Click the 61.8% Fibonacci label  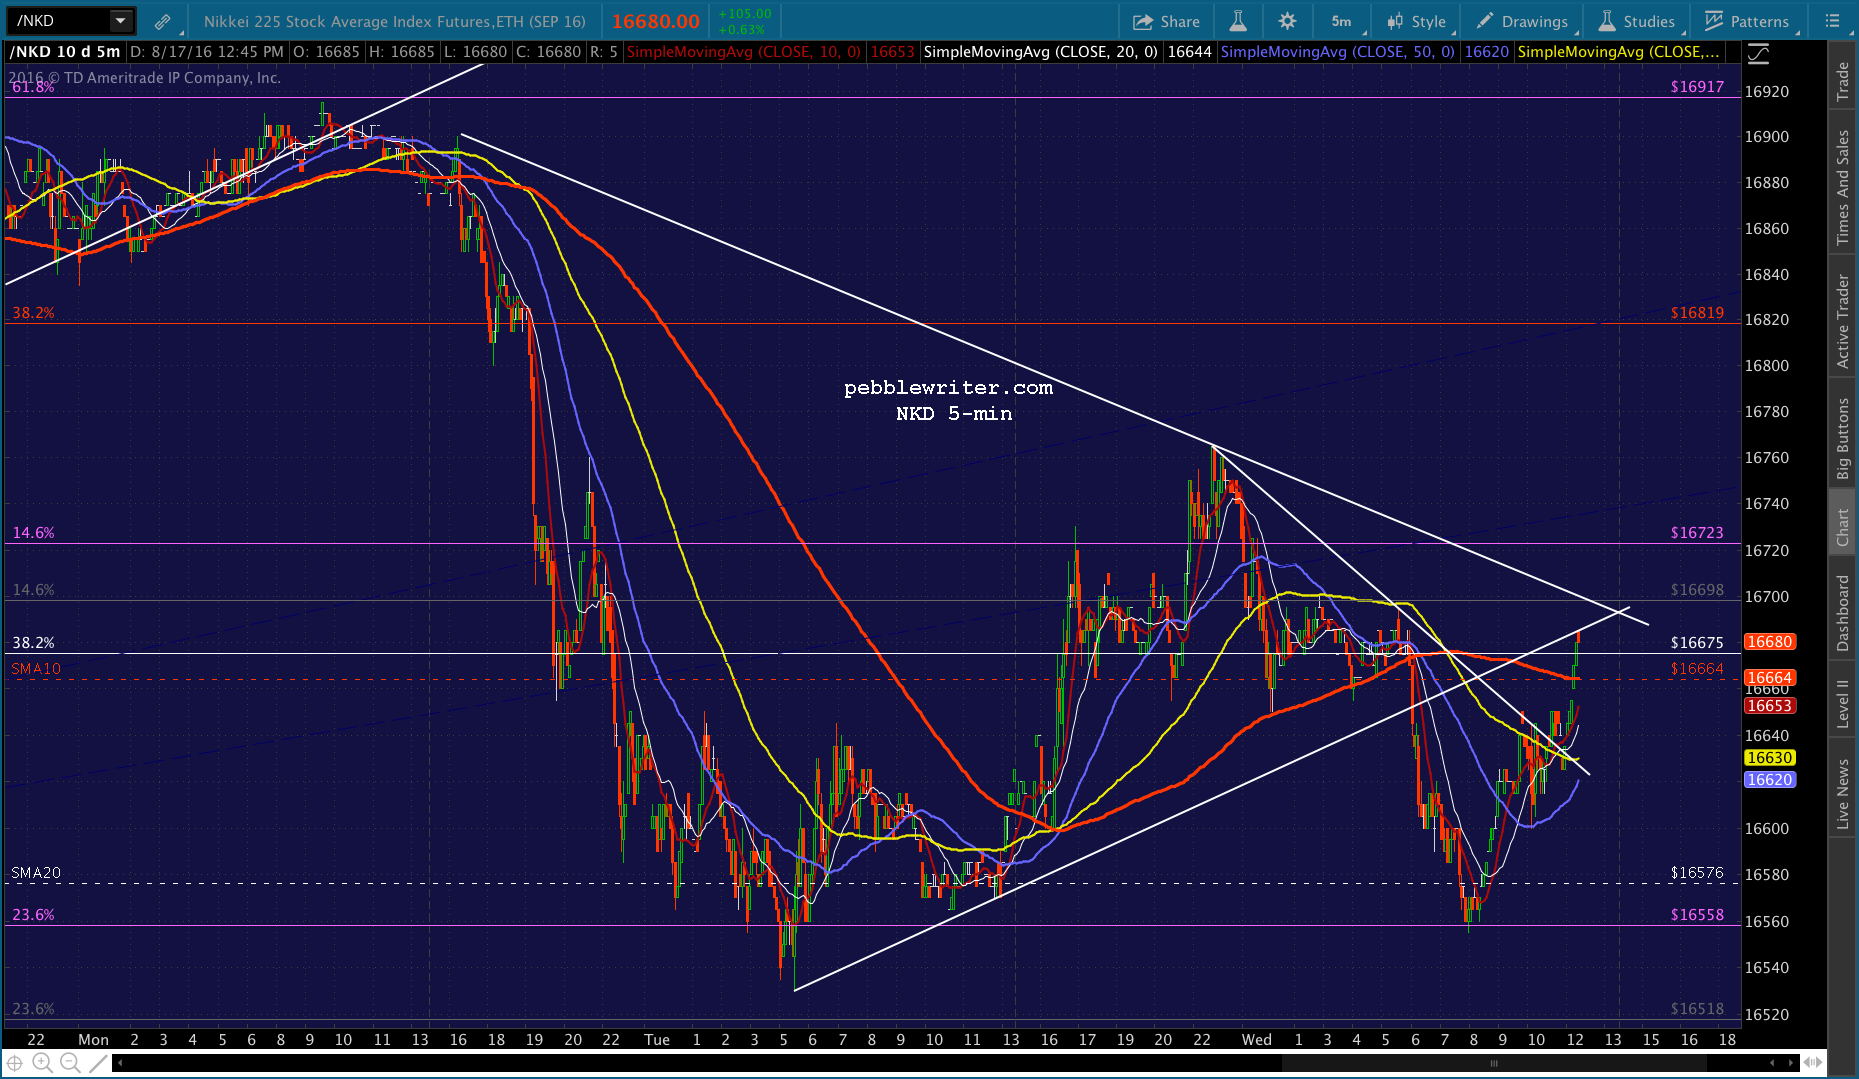pyautogui.click(x=33, y=87)
